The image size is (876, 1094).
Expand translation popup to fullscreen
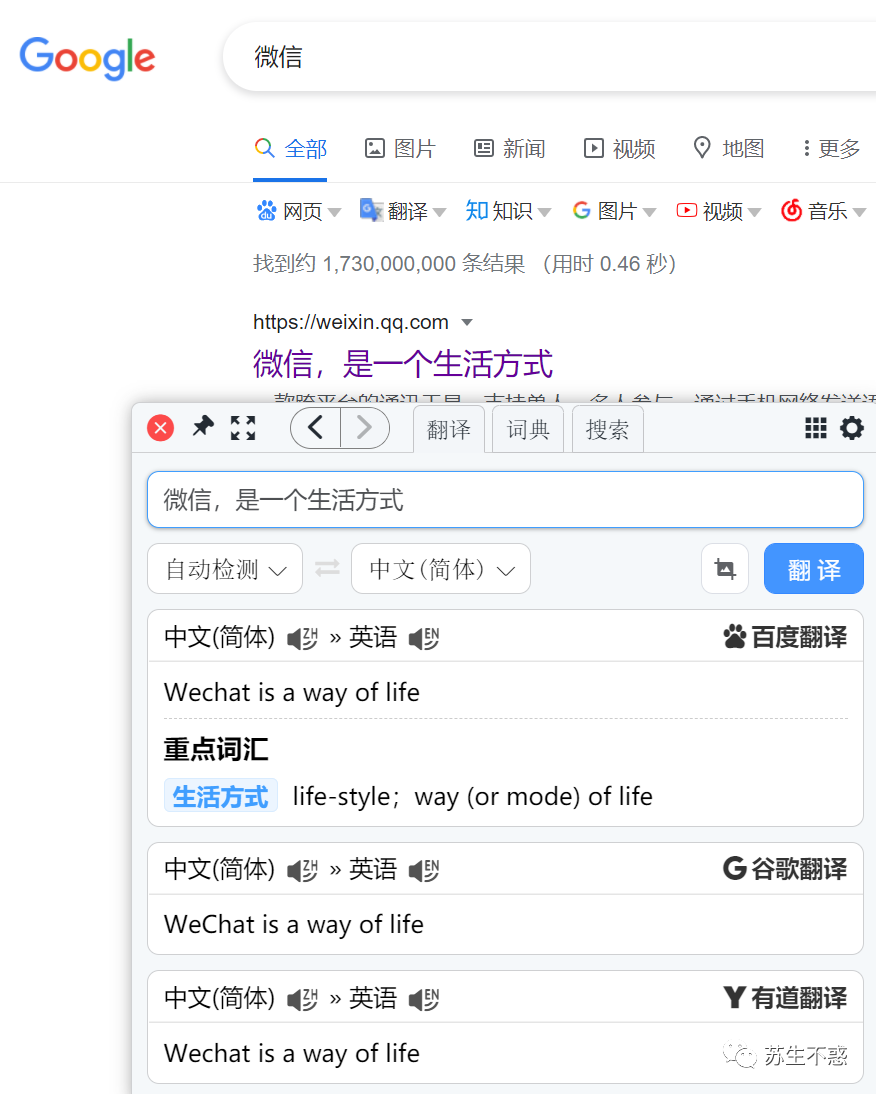(243, 428)
